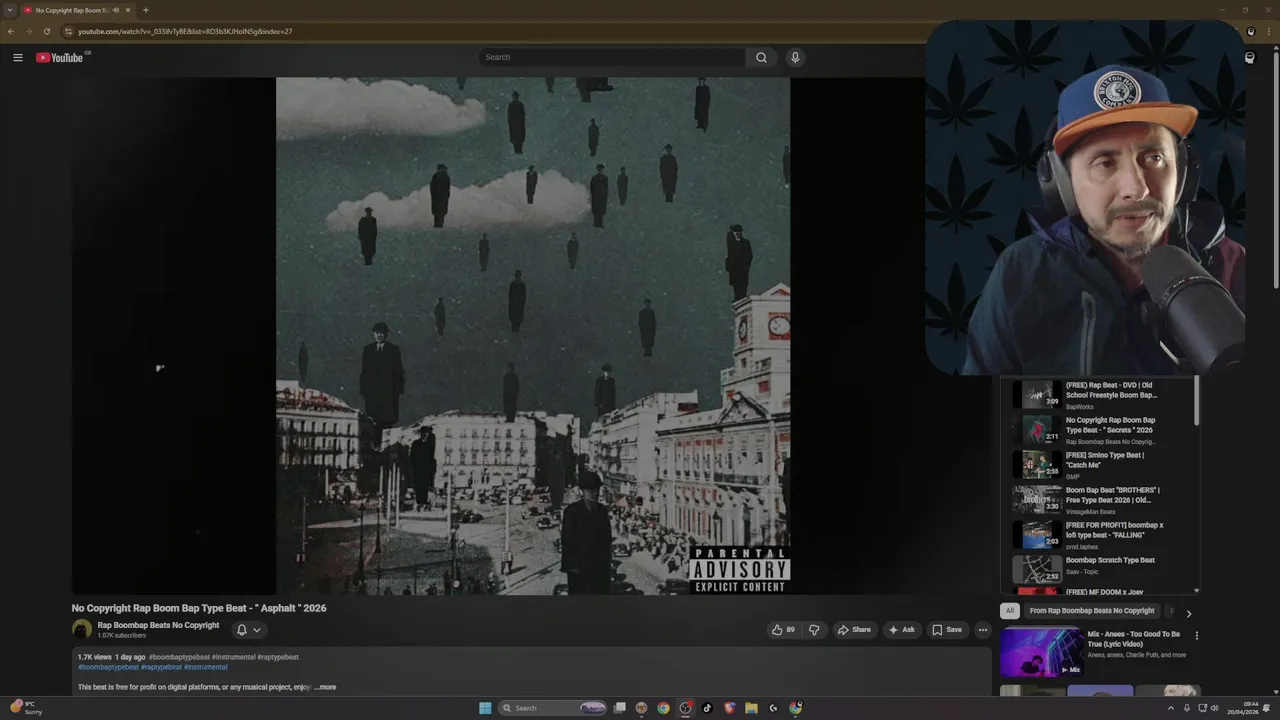The image size is (1280, 720).
Task: Open weather widget showing Sunny
Action: click(24, 708)
